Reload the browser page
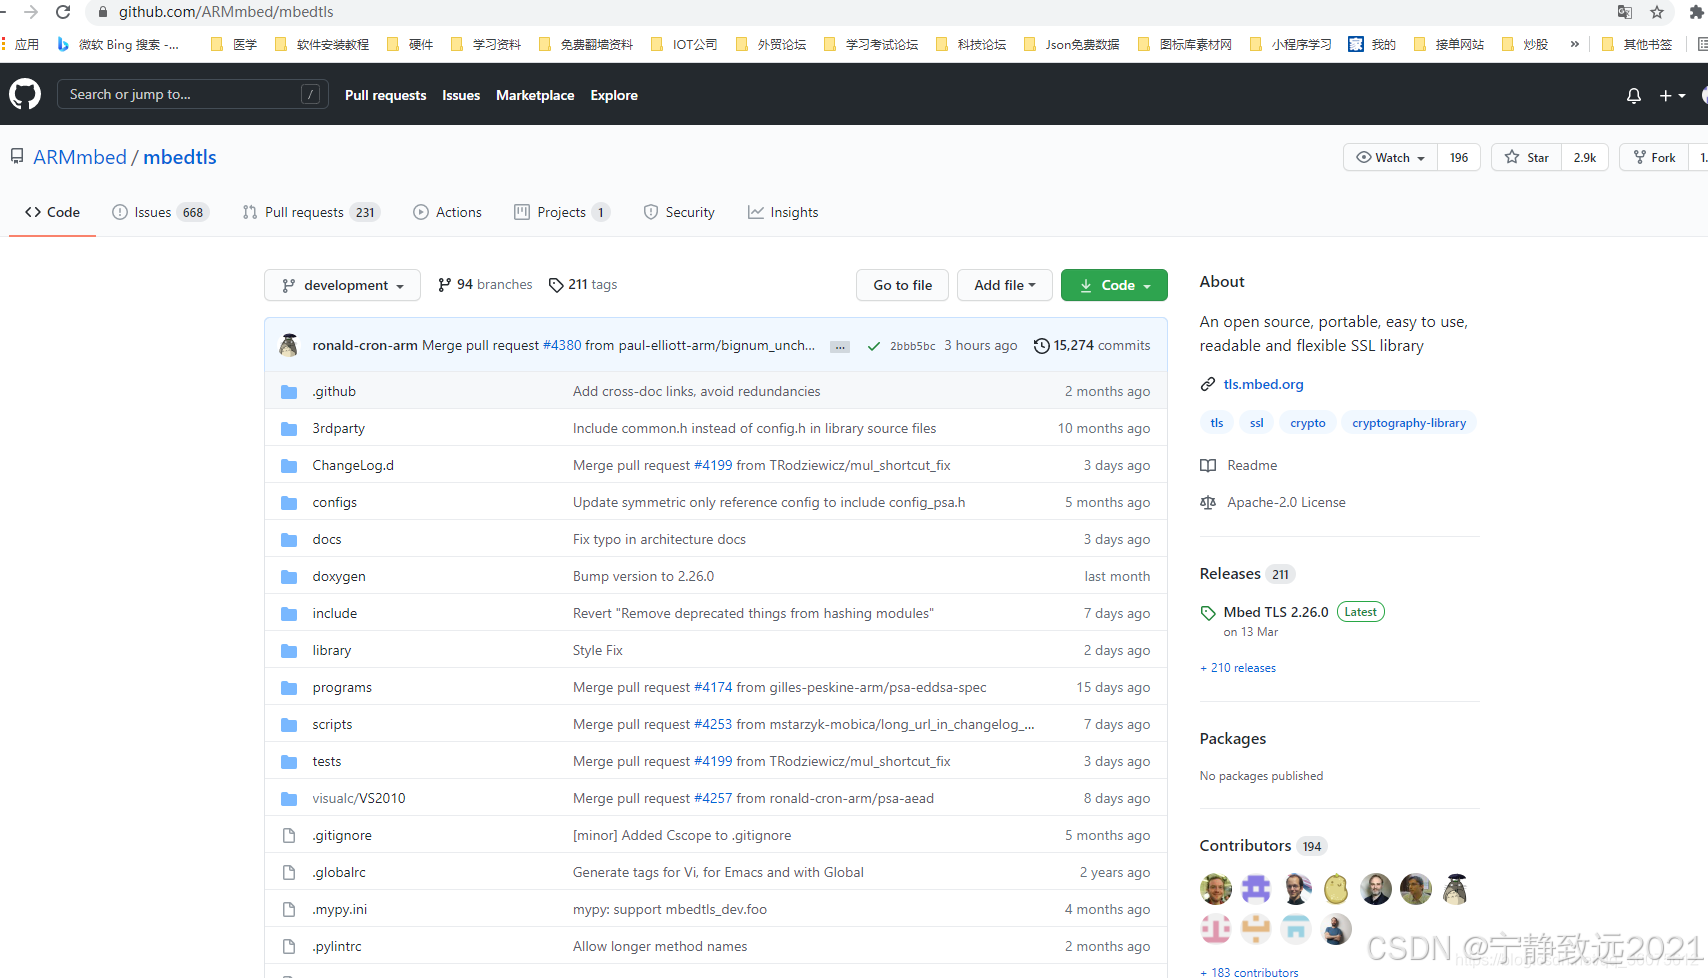The image size is (1708, 978). 63,12
